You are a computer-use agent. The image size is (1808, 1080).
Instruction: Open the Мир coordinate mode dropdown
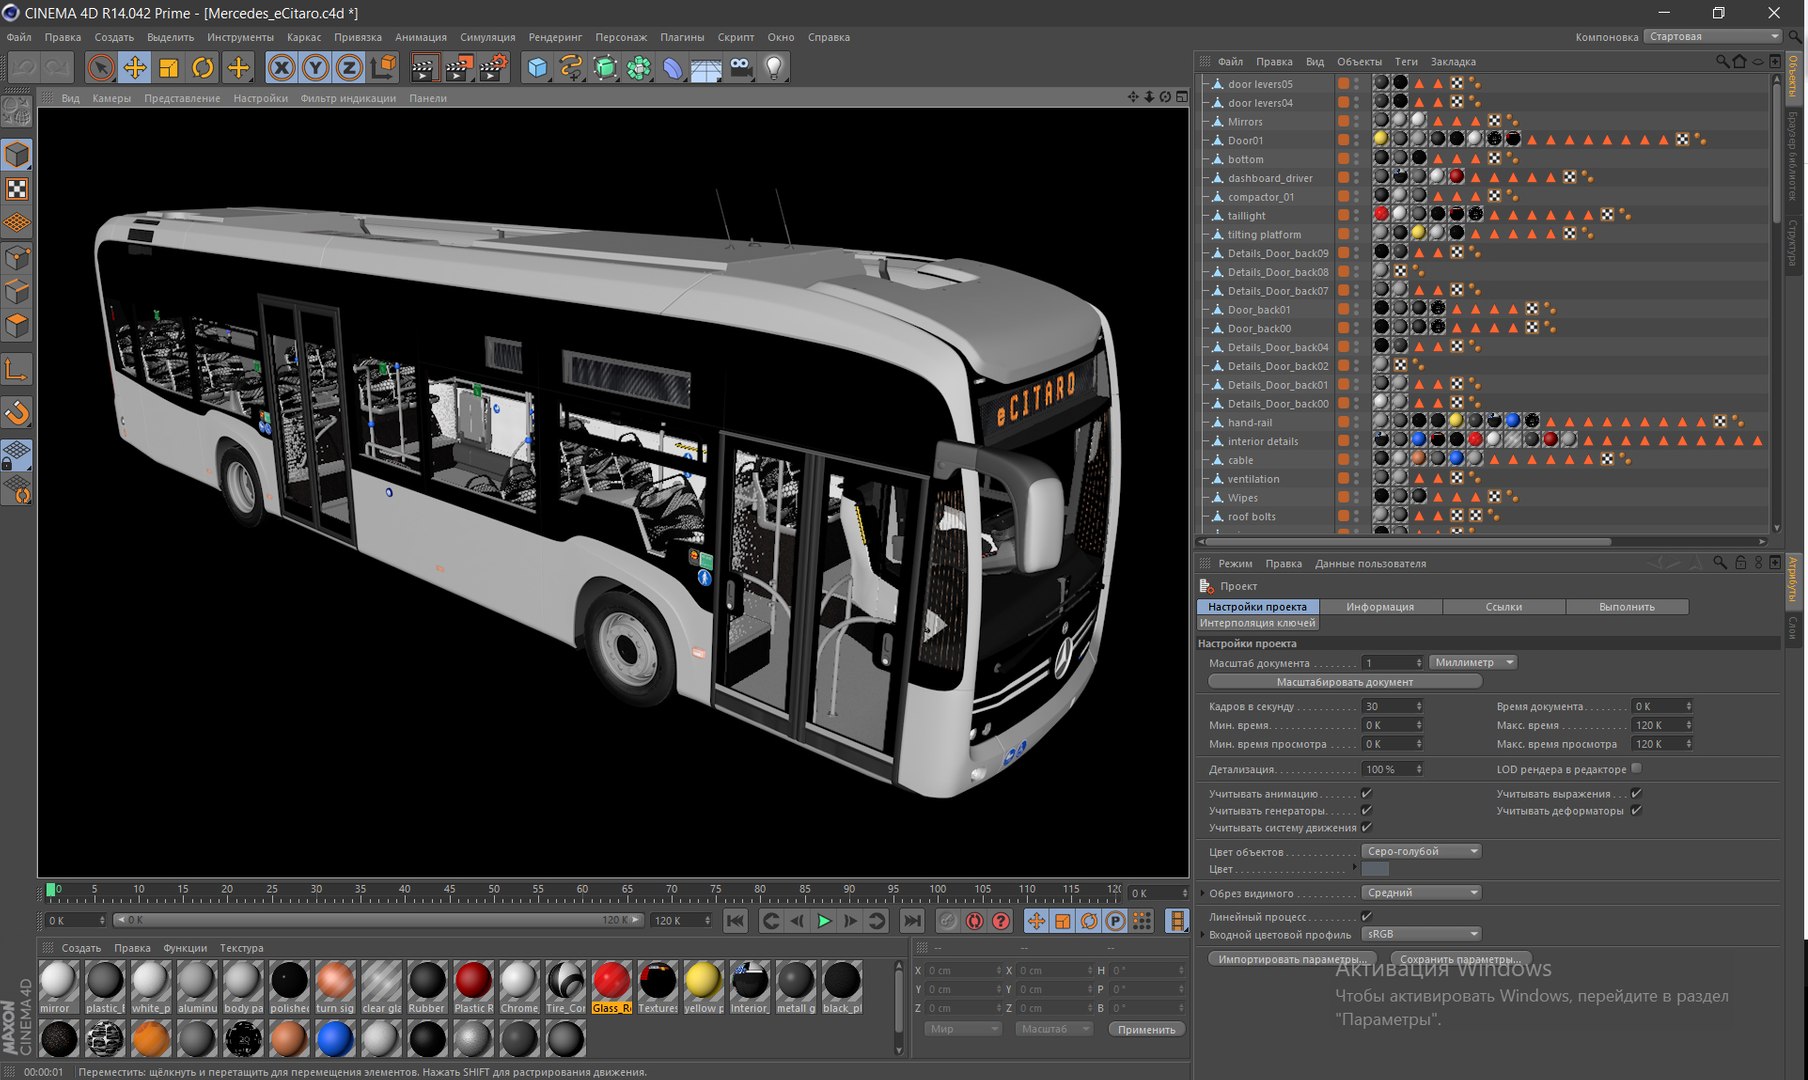(962, 1029)
